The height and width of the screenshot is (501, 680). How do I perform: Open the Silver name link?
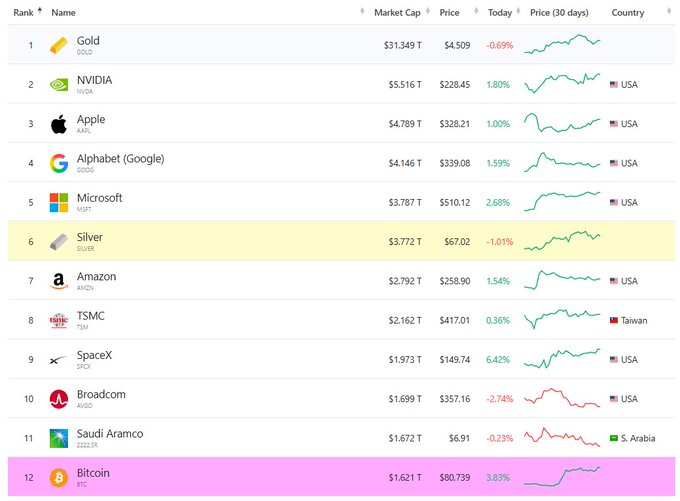(x=90, y=237)
